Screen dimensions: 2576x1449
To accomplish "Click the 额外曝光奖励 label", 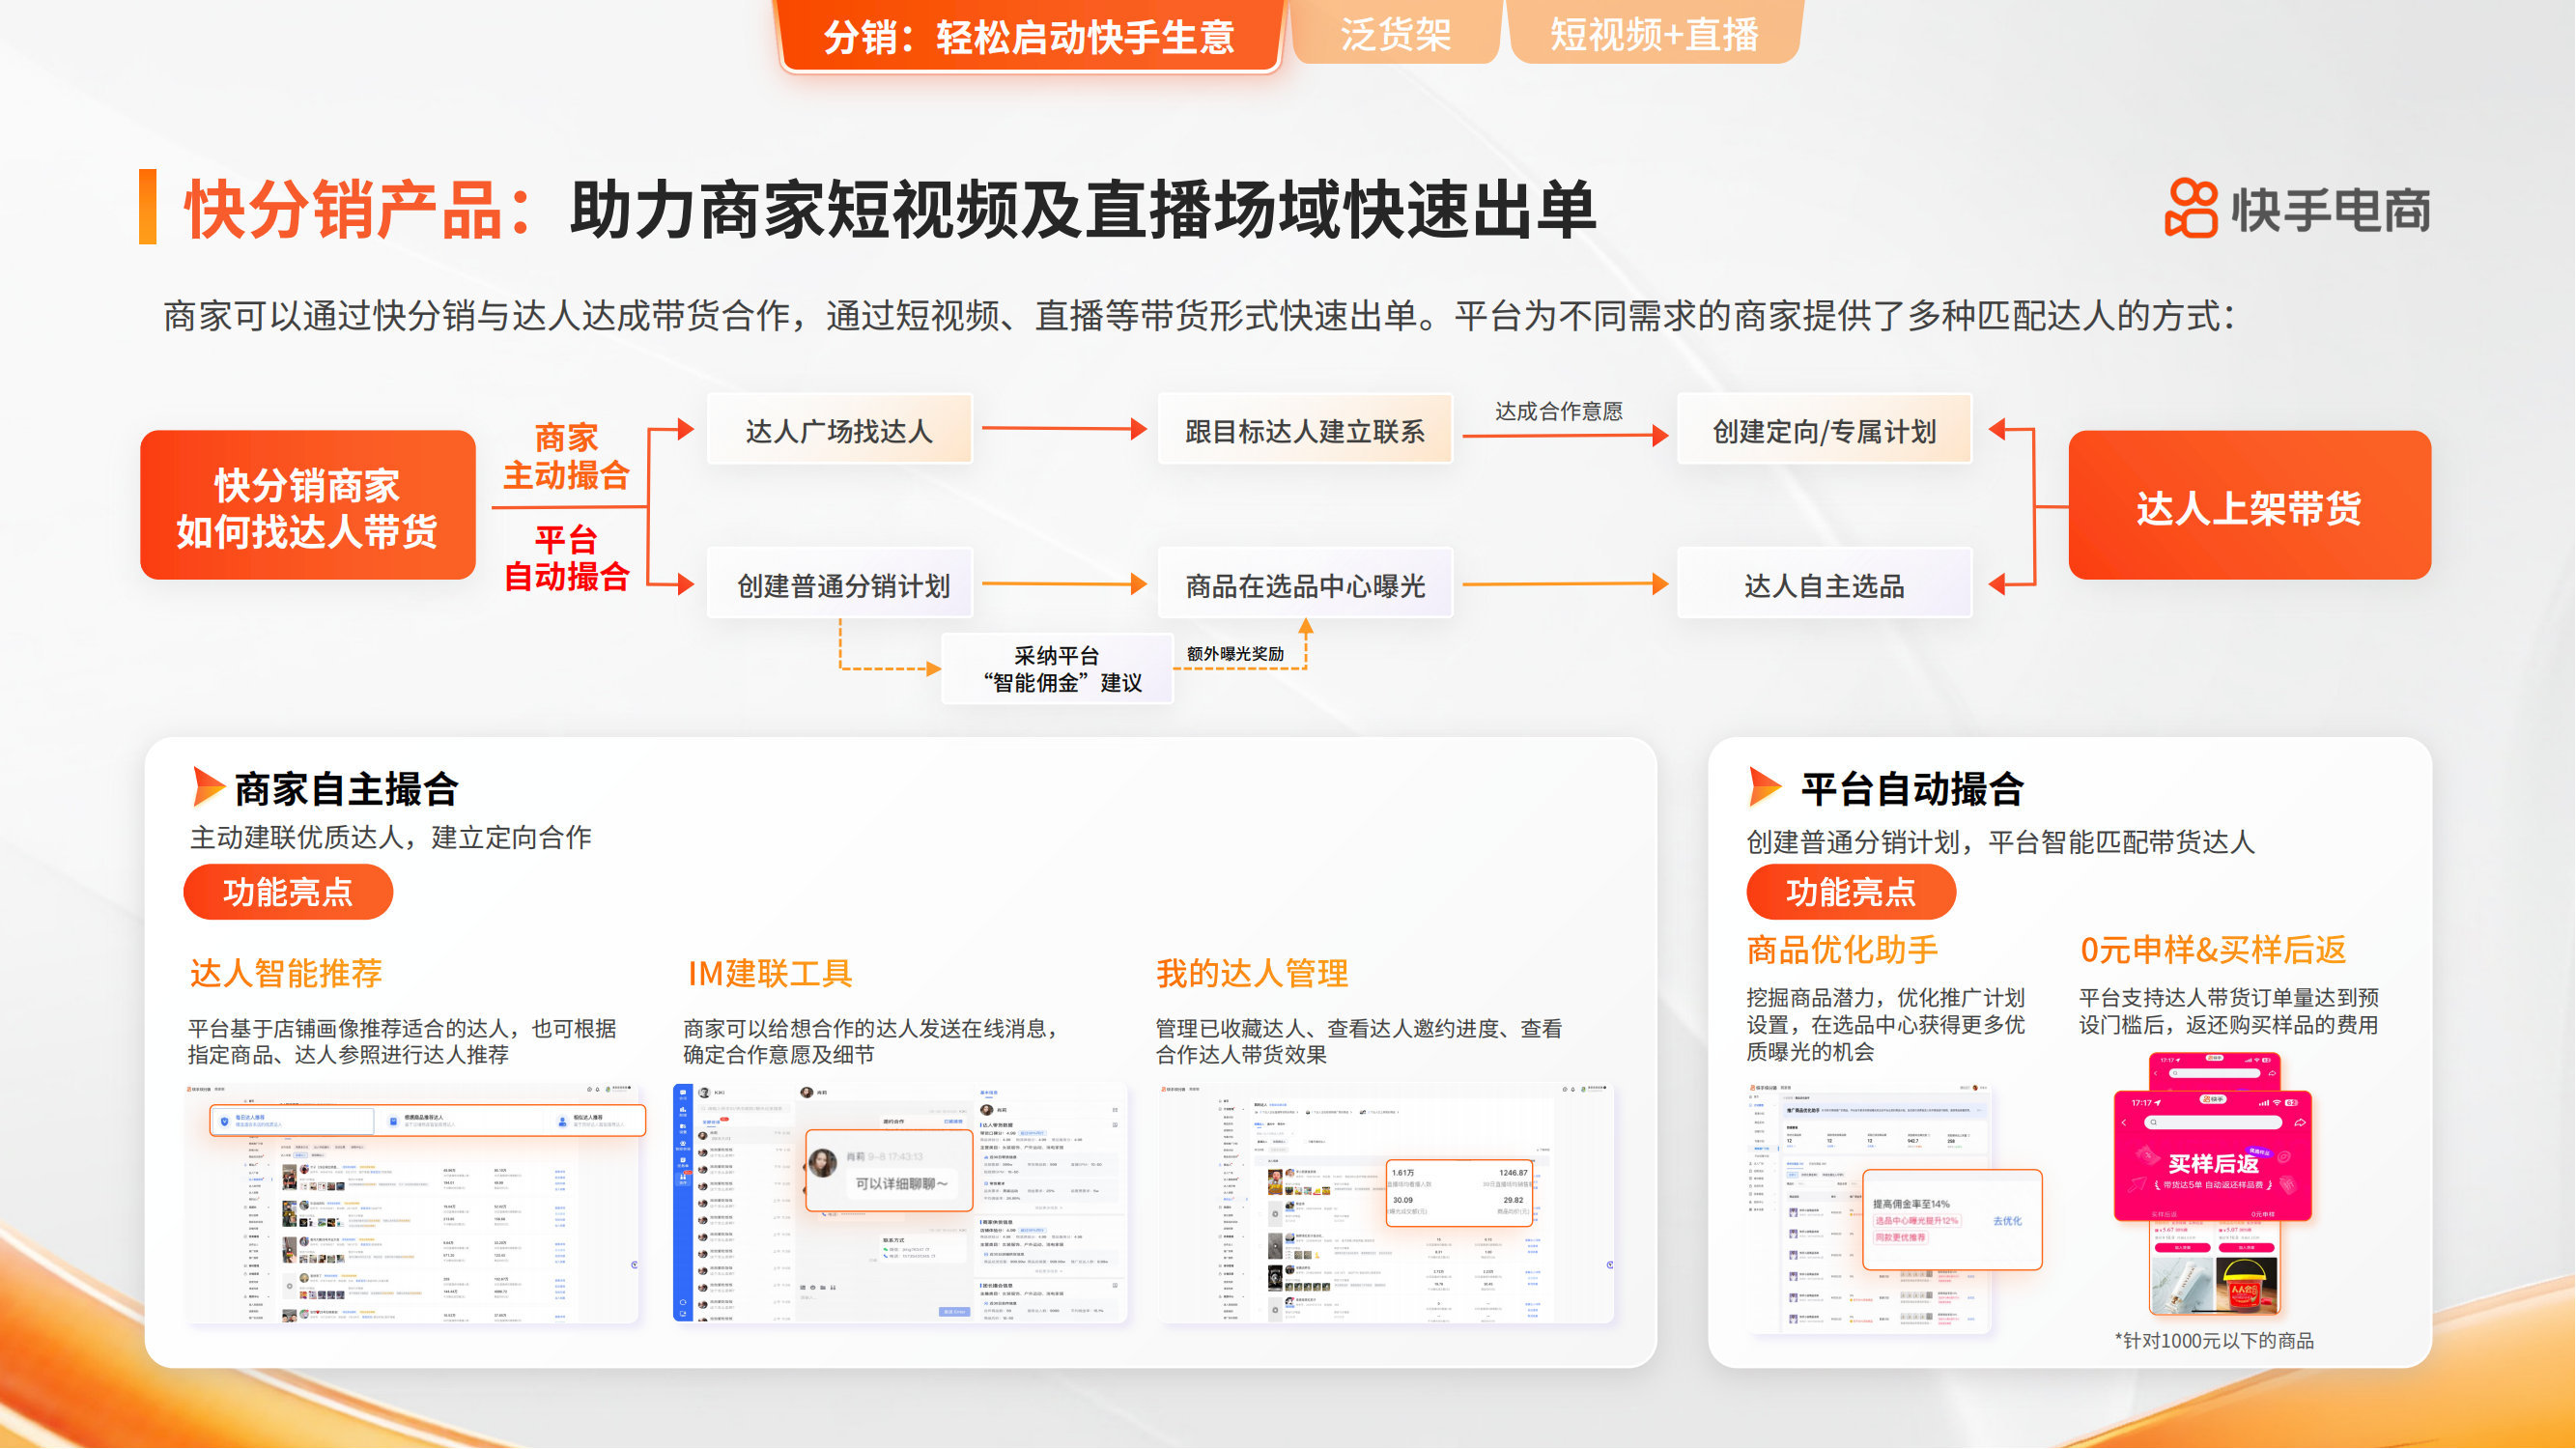I will point(1235,654).
